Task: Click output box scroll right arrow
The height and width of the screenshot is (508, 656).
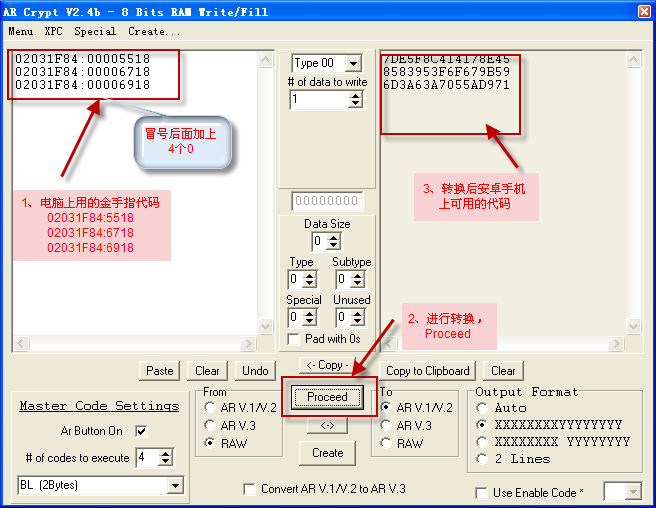Action: pos(616,344)
